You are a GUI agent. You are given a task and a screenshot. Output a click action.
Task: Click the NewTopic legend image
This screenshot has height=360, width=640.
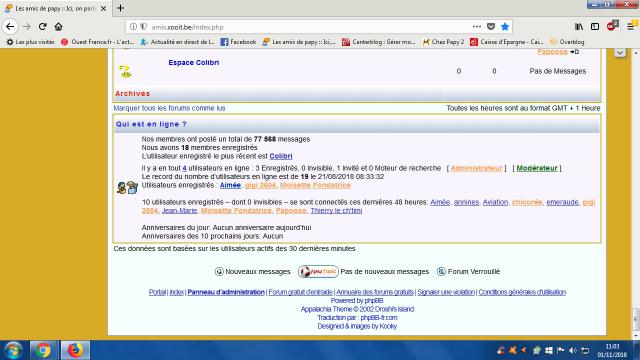[x=318, y=271]
